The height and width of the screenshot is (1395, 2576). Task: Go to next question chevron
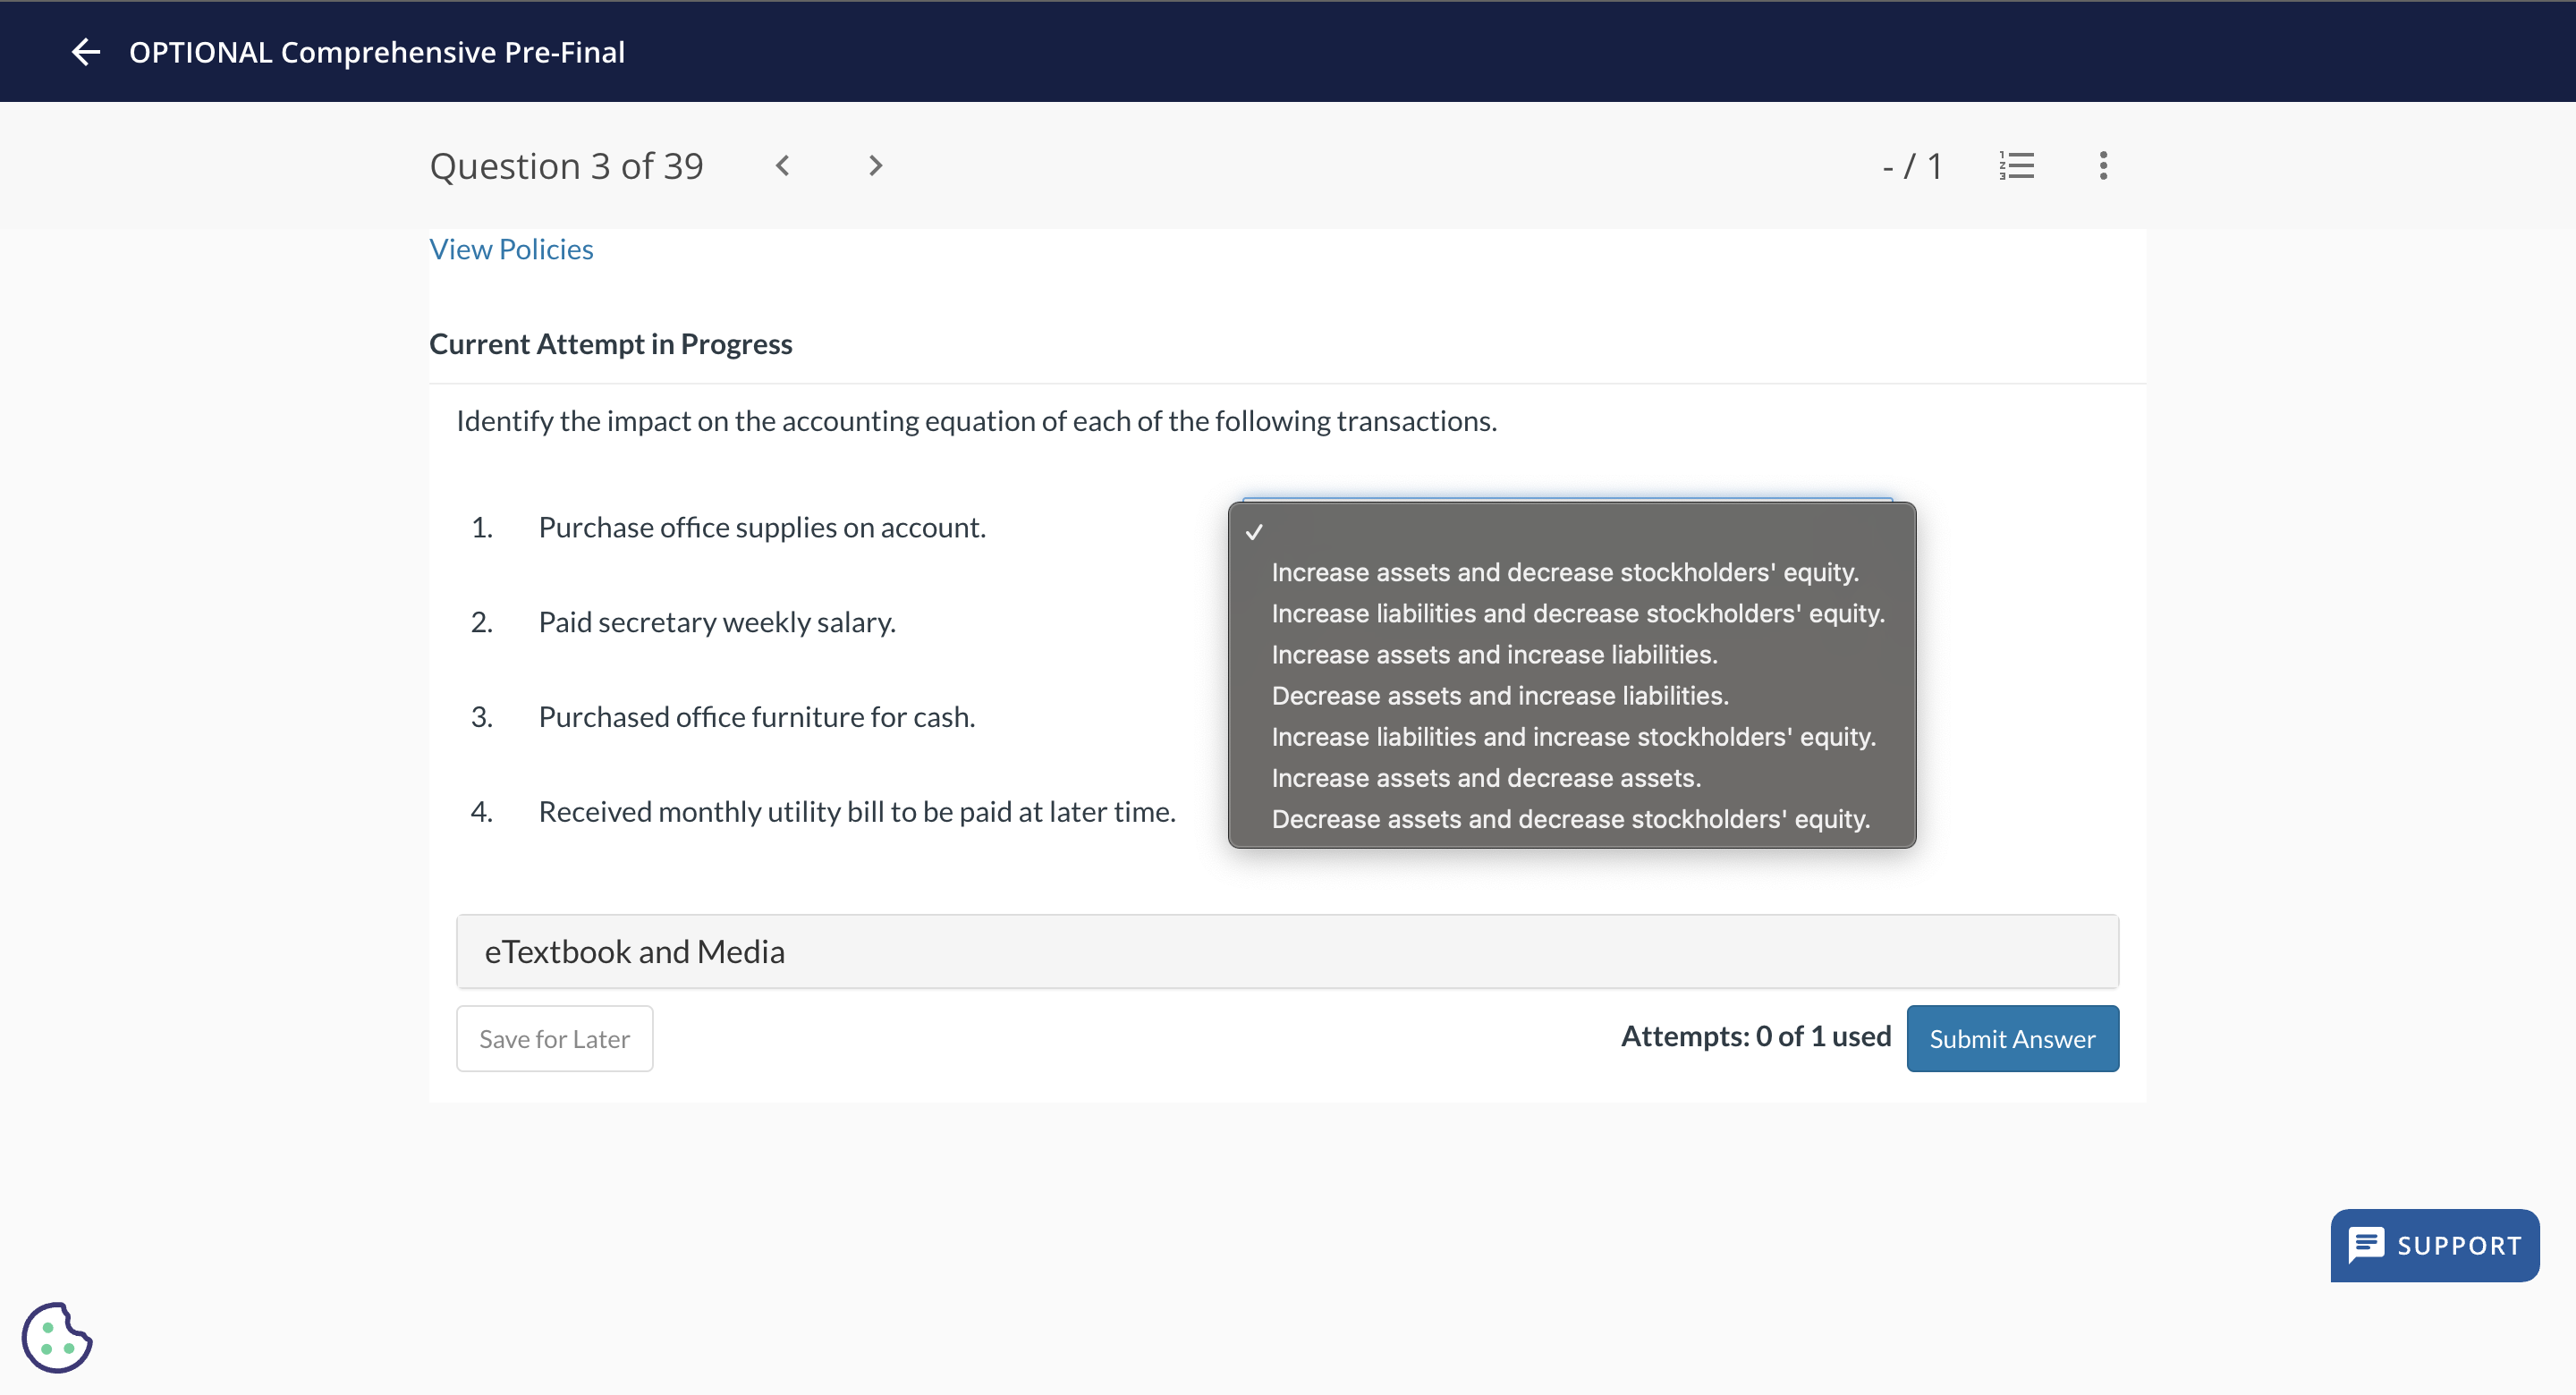tap(875, 166)
